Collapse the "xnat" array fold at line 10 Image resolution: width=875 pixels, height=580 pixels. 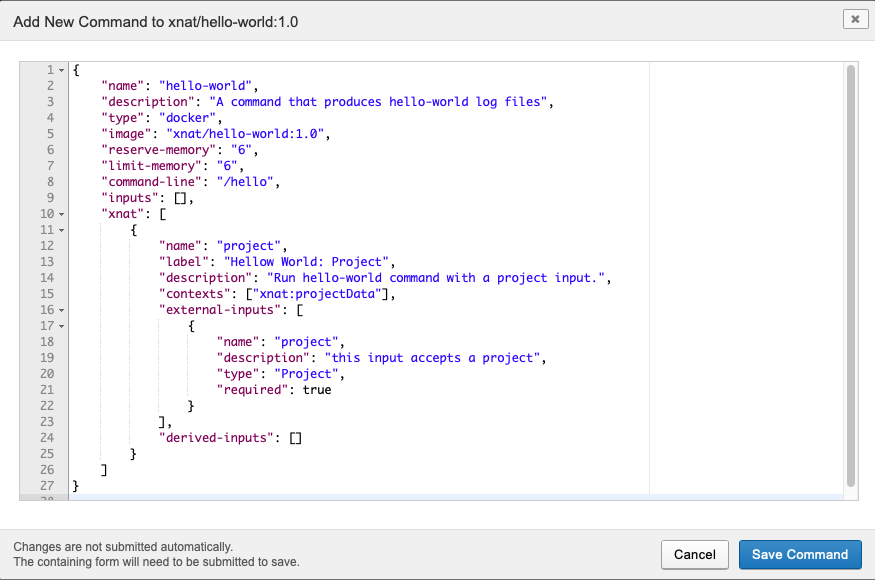click(x=62, y=214)
